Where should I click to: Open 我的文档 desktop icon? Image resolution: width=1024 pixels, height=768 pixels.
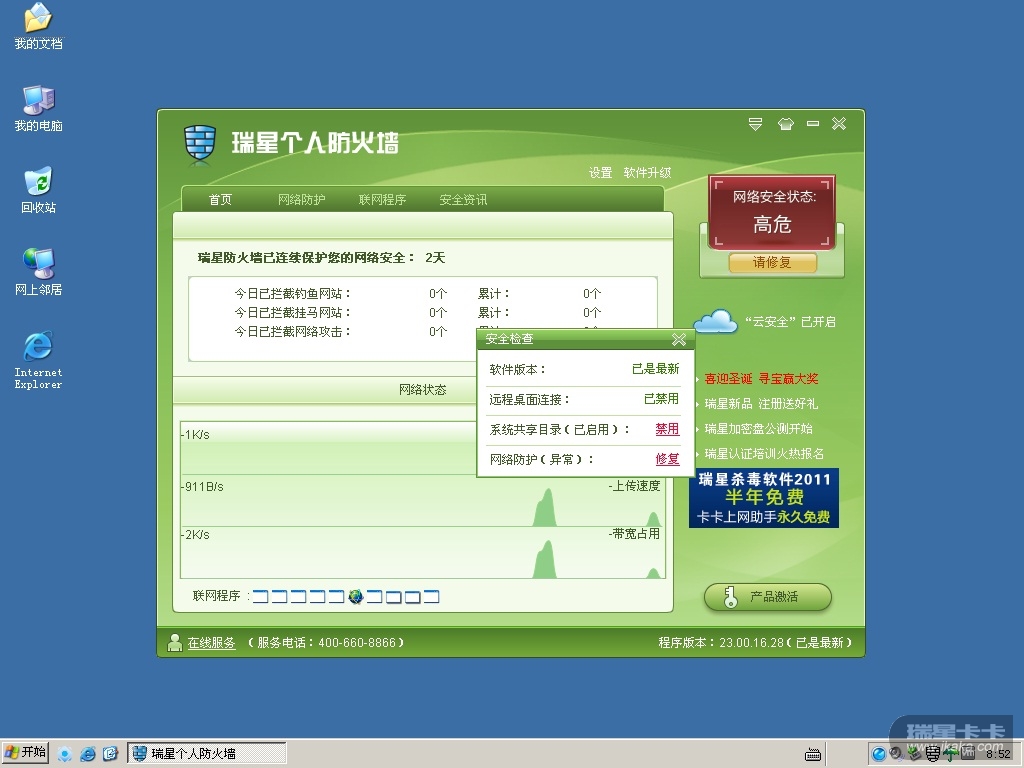[39, 27]
